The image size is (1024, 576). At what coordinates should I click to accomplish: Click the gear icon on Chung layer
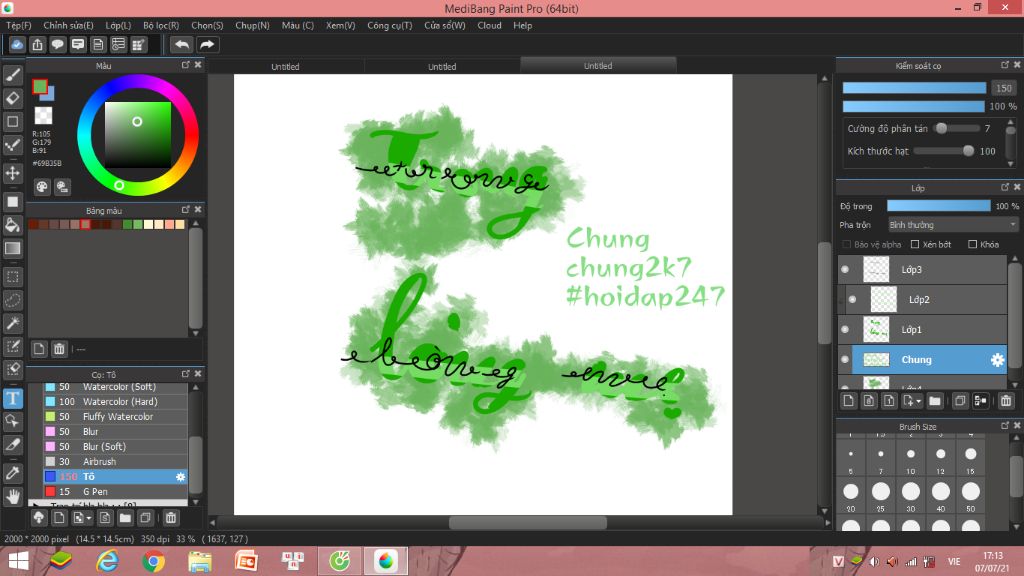pos(997,360)
